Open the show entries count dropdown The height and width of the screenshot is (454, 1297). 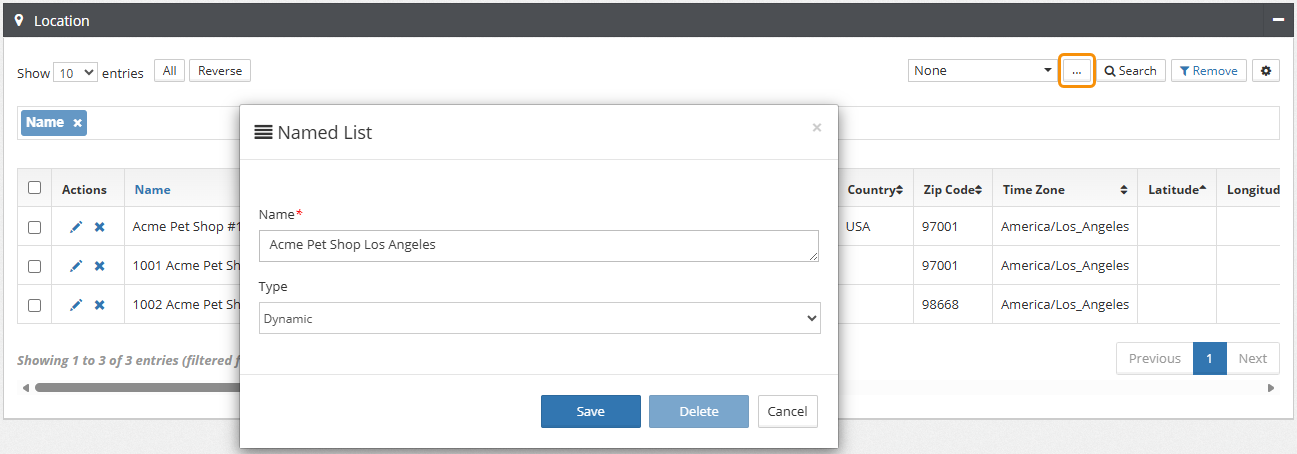[x=75, y=73]
